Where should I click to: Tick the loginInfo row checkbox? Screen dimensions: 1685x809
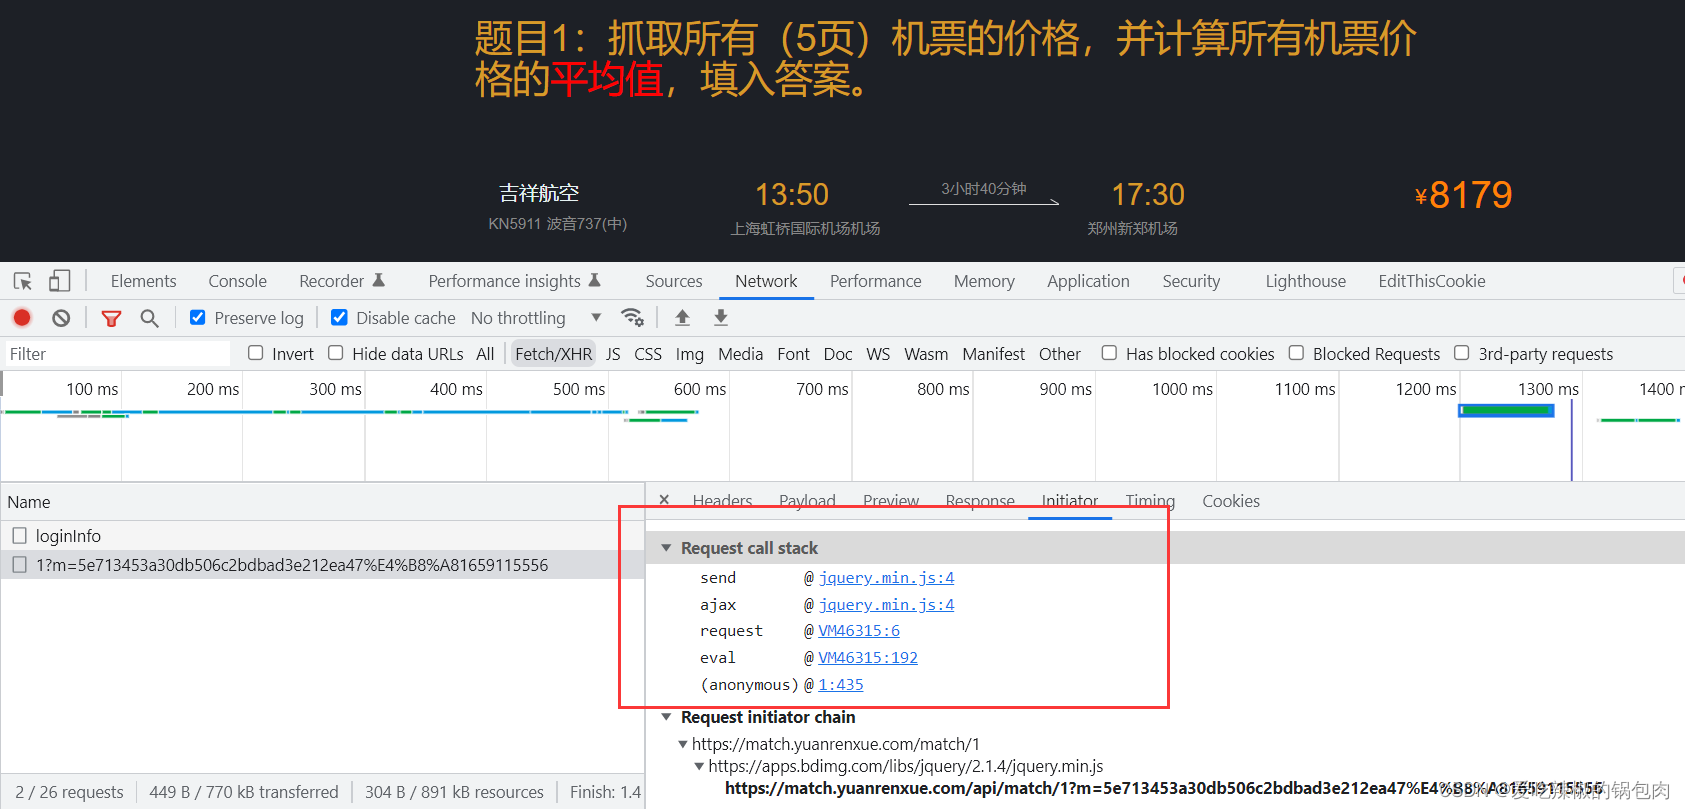pyautogui.click(x=19, y=535)
